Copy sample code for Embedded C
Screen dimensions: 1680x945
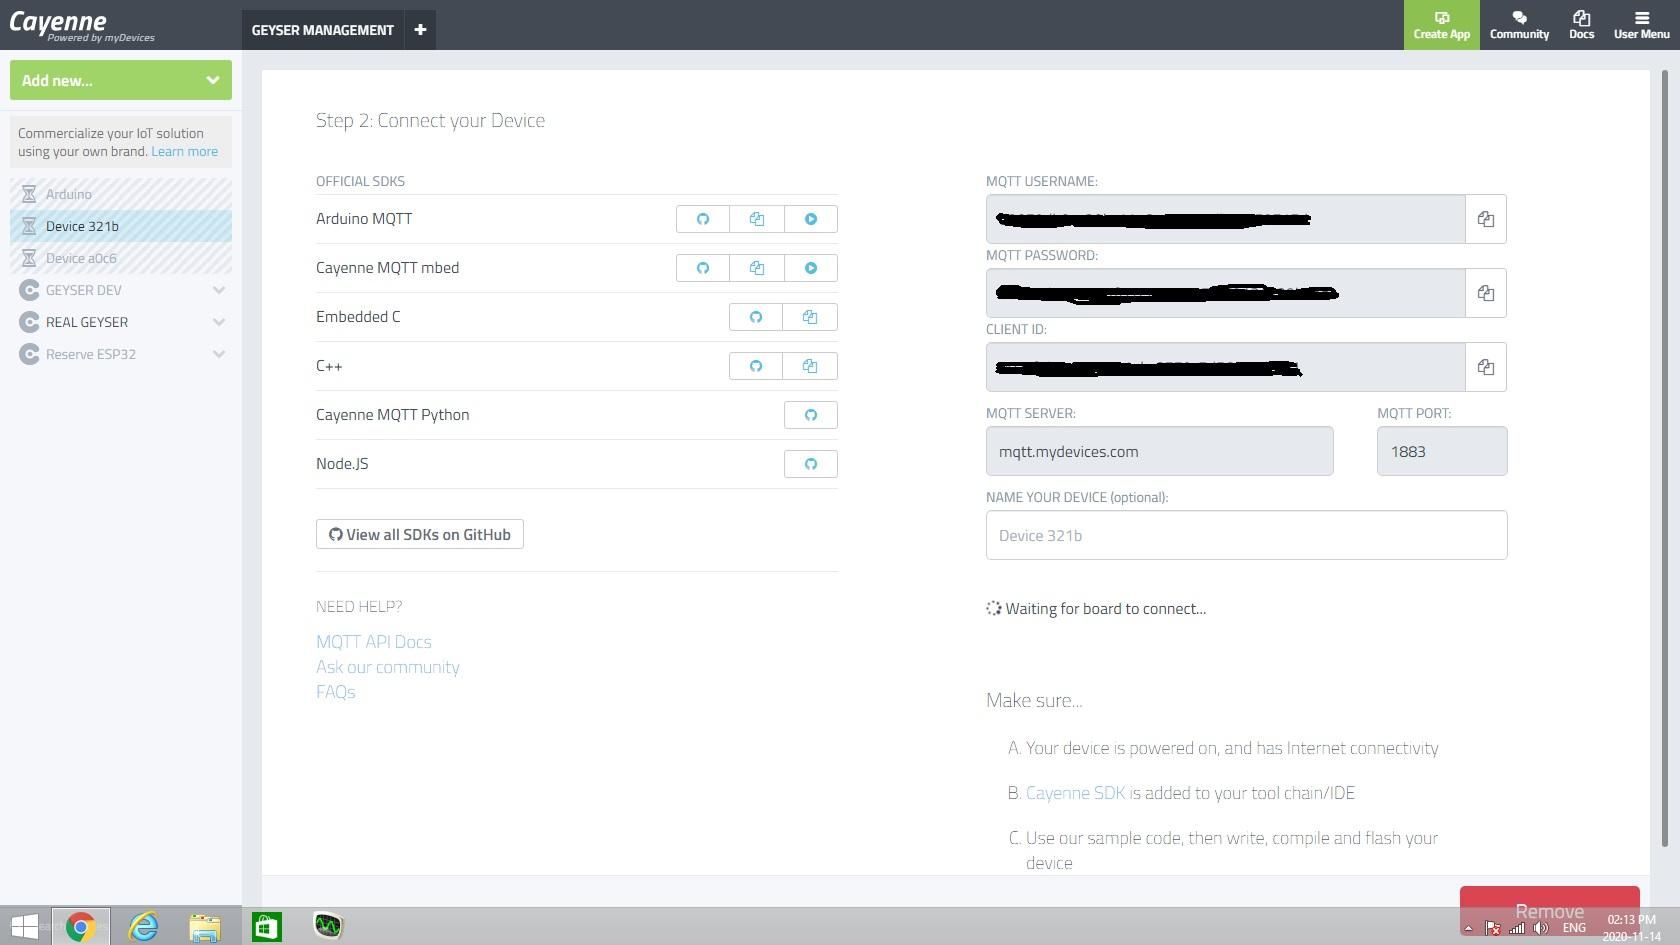(810, 317)
